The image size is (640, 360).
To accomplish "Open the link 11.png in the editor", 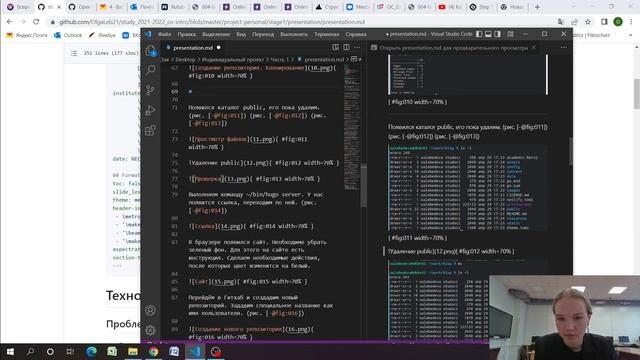I will pyautogui.click(x=262, y=139).
